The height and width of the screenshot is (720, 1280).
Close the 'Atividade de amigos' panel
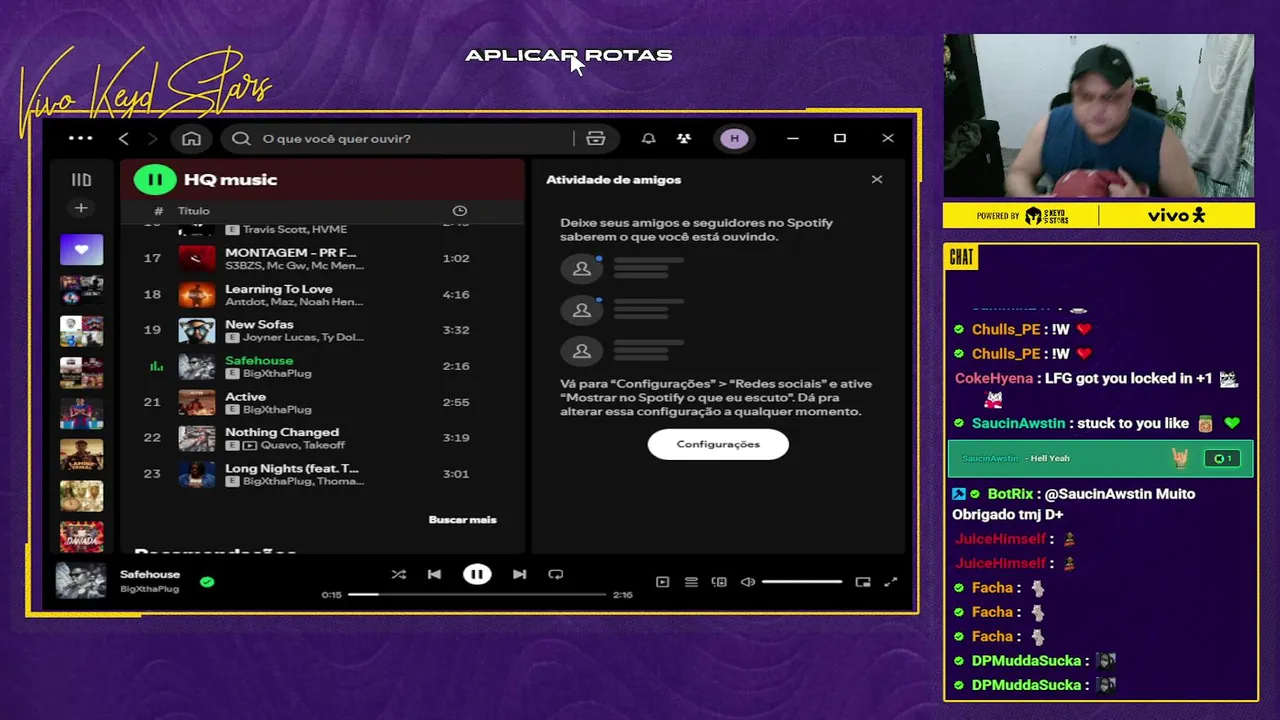click(x=877, y=180)
